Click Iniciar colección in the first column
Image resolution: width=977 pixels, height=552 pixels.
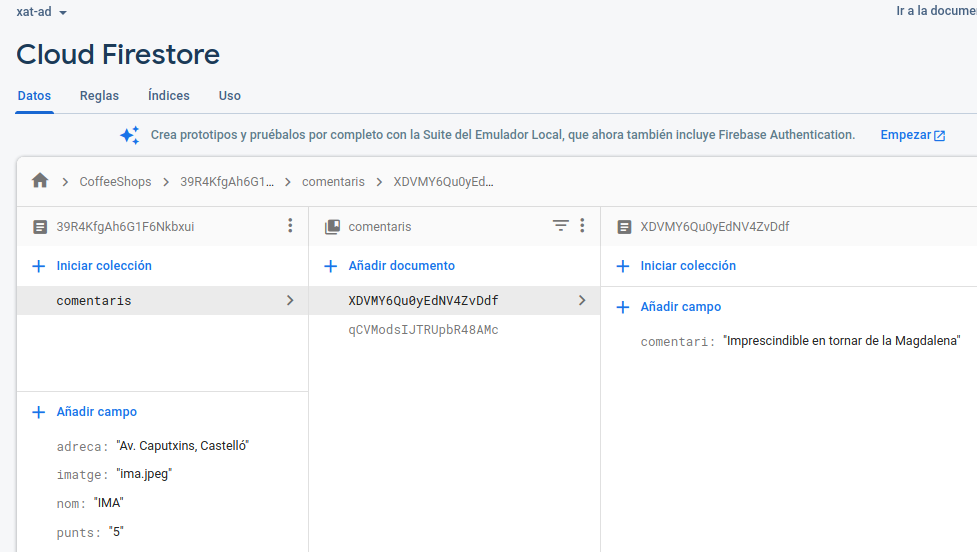pos(104,266)
